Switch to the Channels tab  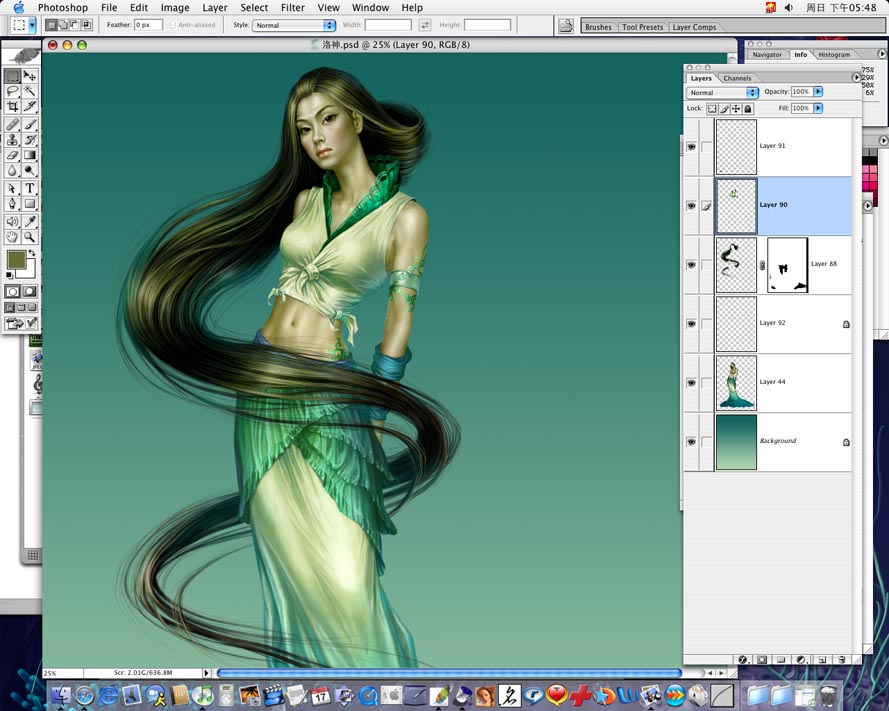point(737,78)
